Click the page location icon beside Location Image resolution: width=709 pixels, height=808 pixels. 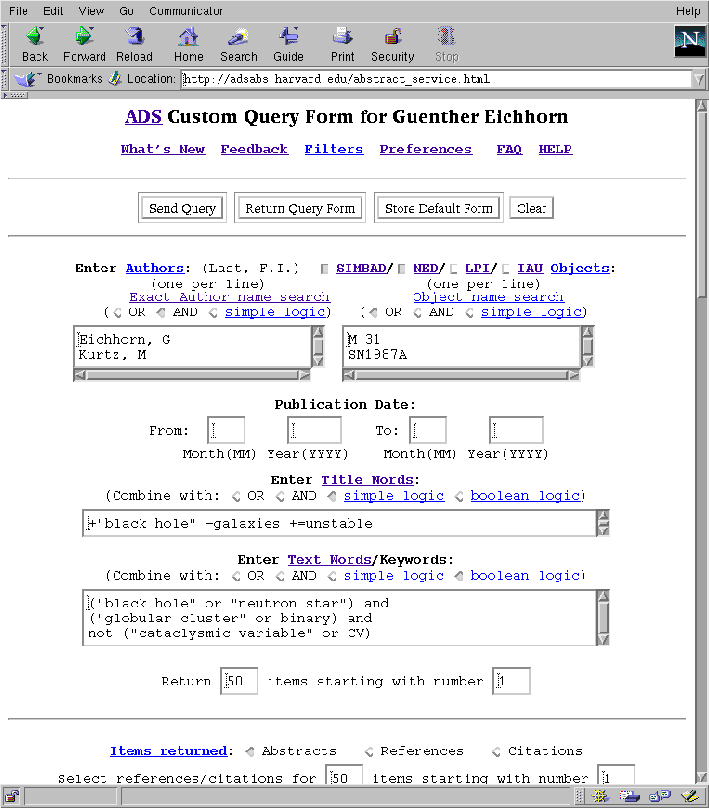(115, 79)
